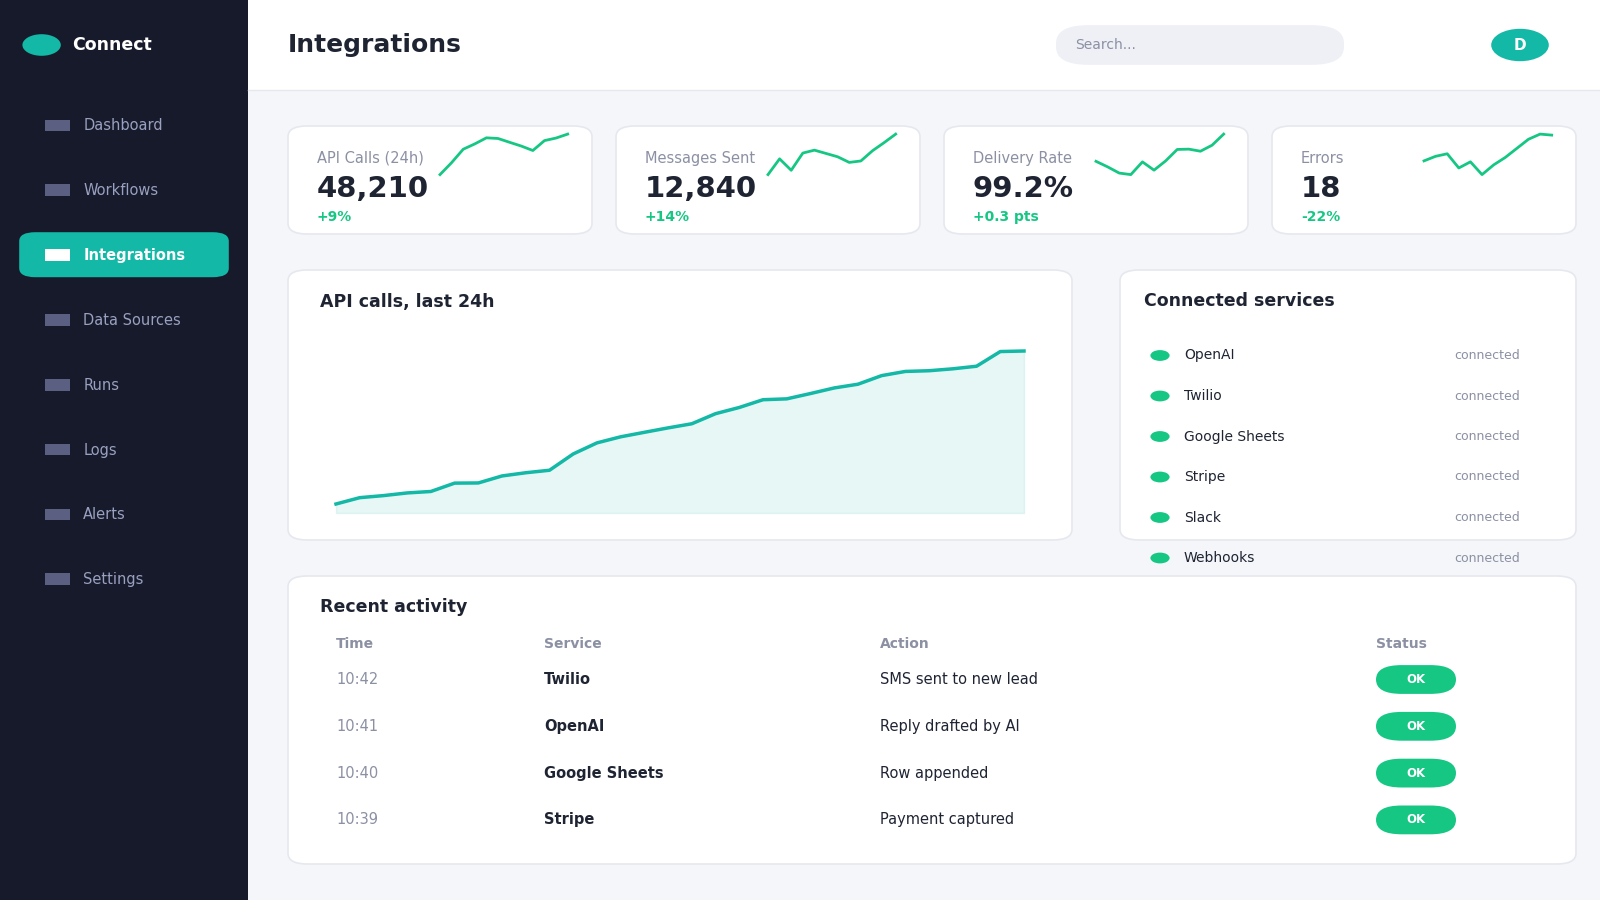
Task: Open Settings from sidebar
Action: click(x=124, y=579)
